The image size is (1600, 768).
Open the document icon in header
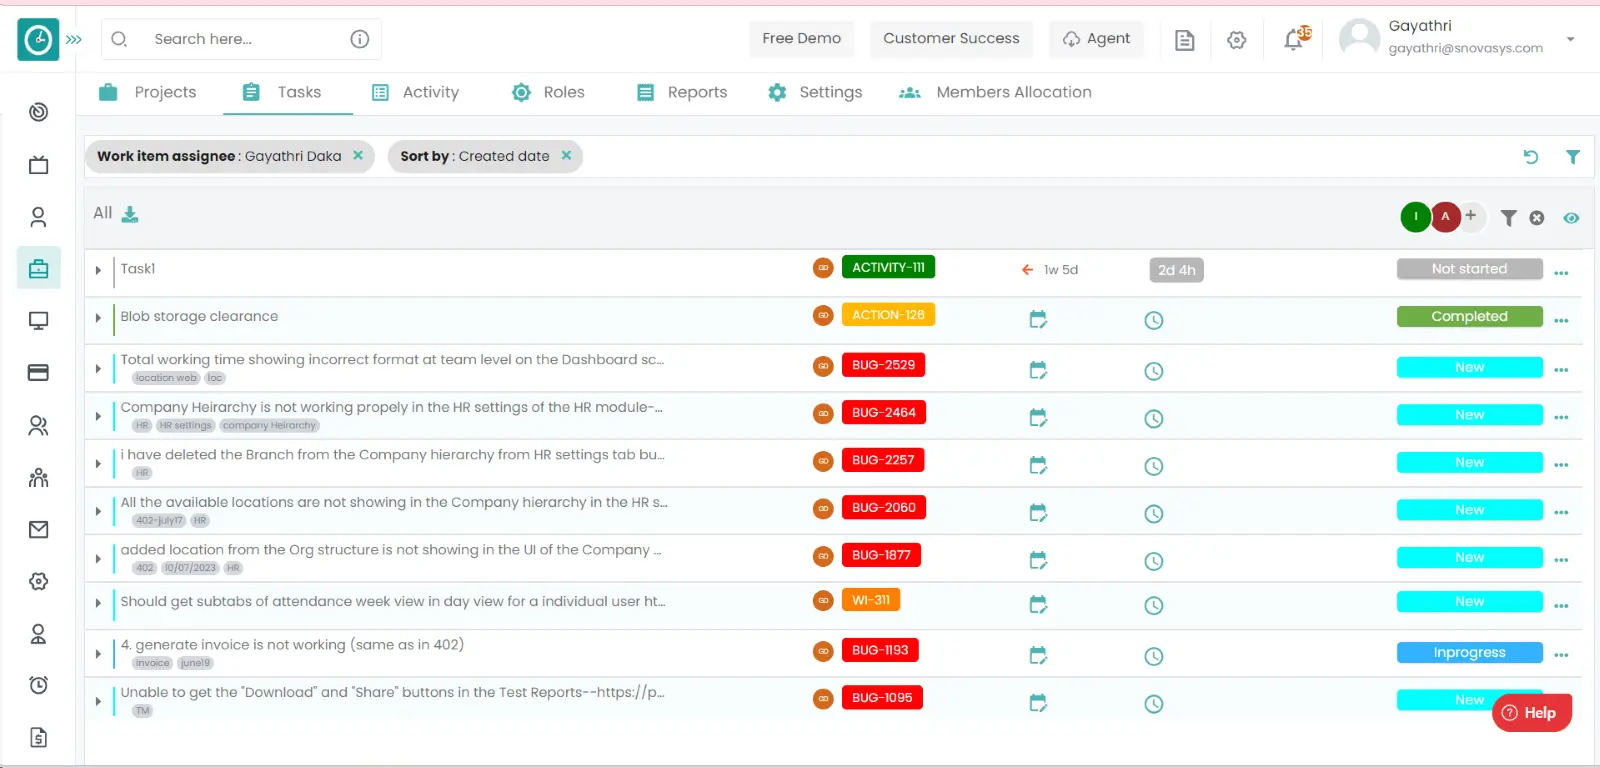[1185, 40]
